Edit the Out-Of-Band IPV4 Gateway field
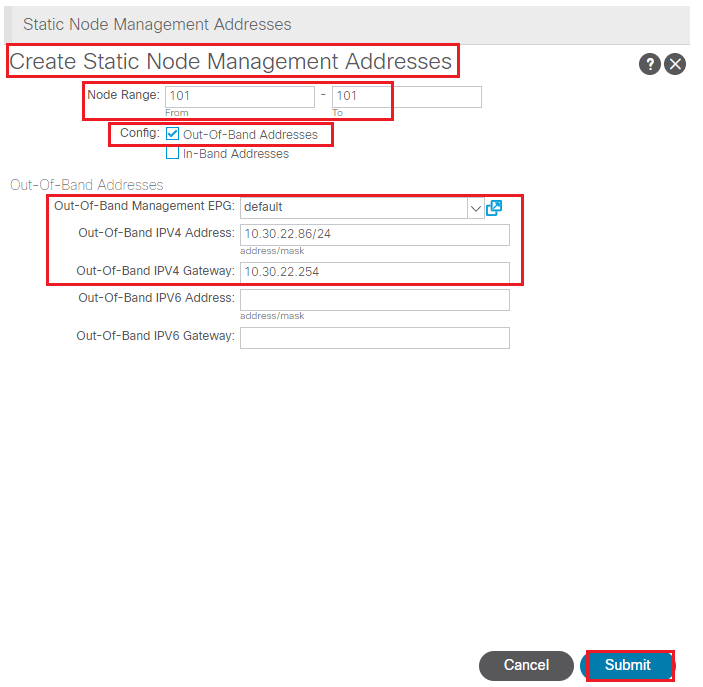The image size is (703, 687). point(375,272)
